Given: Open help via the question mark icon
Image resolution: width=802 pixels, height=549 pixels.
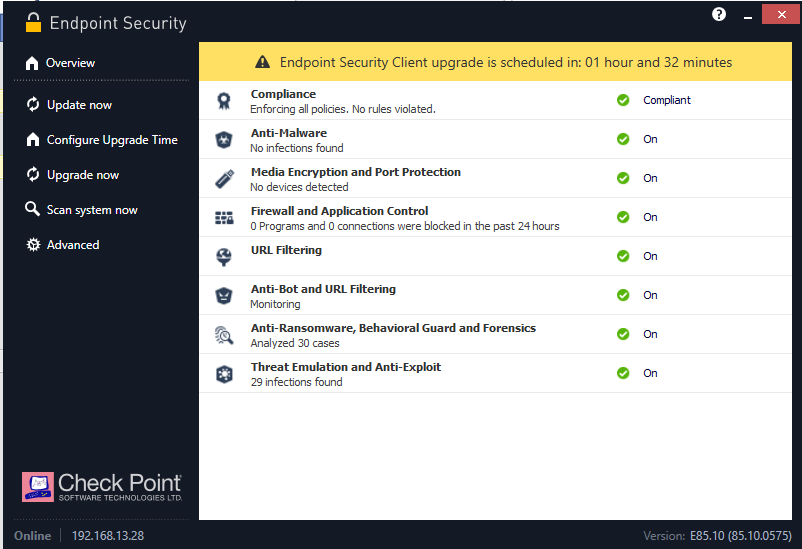Looking at the screenshot, I should point(719,14).
